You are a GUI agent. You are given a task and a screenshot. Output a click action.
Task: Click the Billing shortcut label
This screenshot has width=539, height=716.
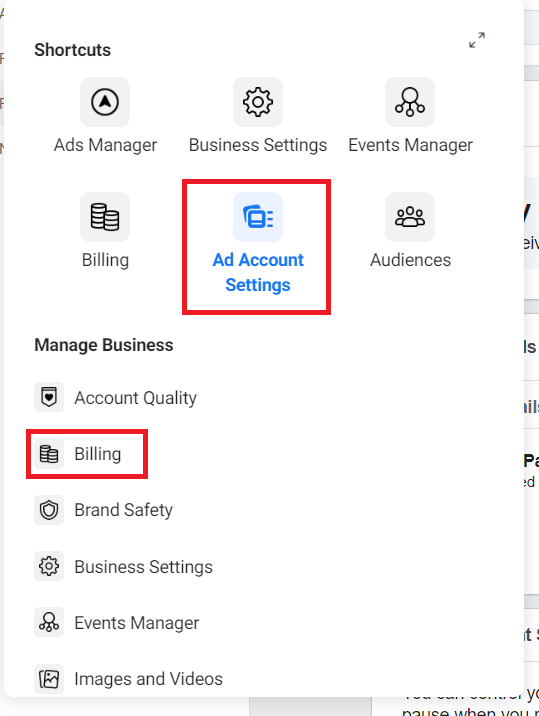click(x=105, y=260)
